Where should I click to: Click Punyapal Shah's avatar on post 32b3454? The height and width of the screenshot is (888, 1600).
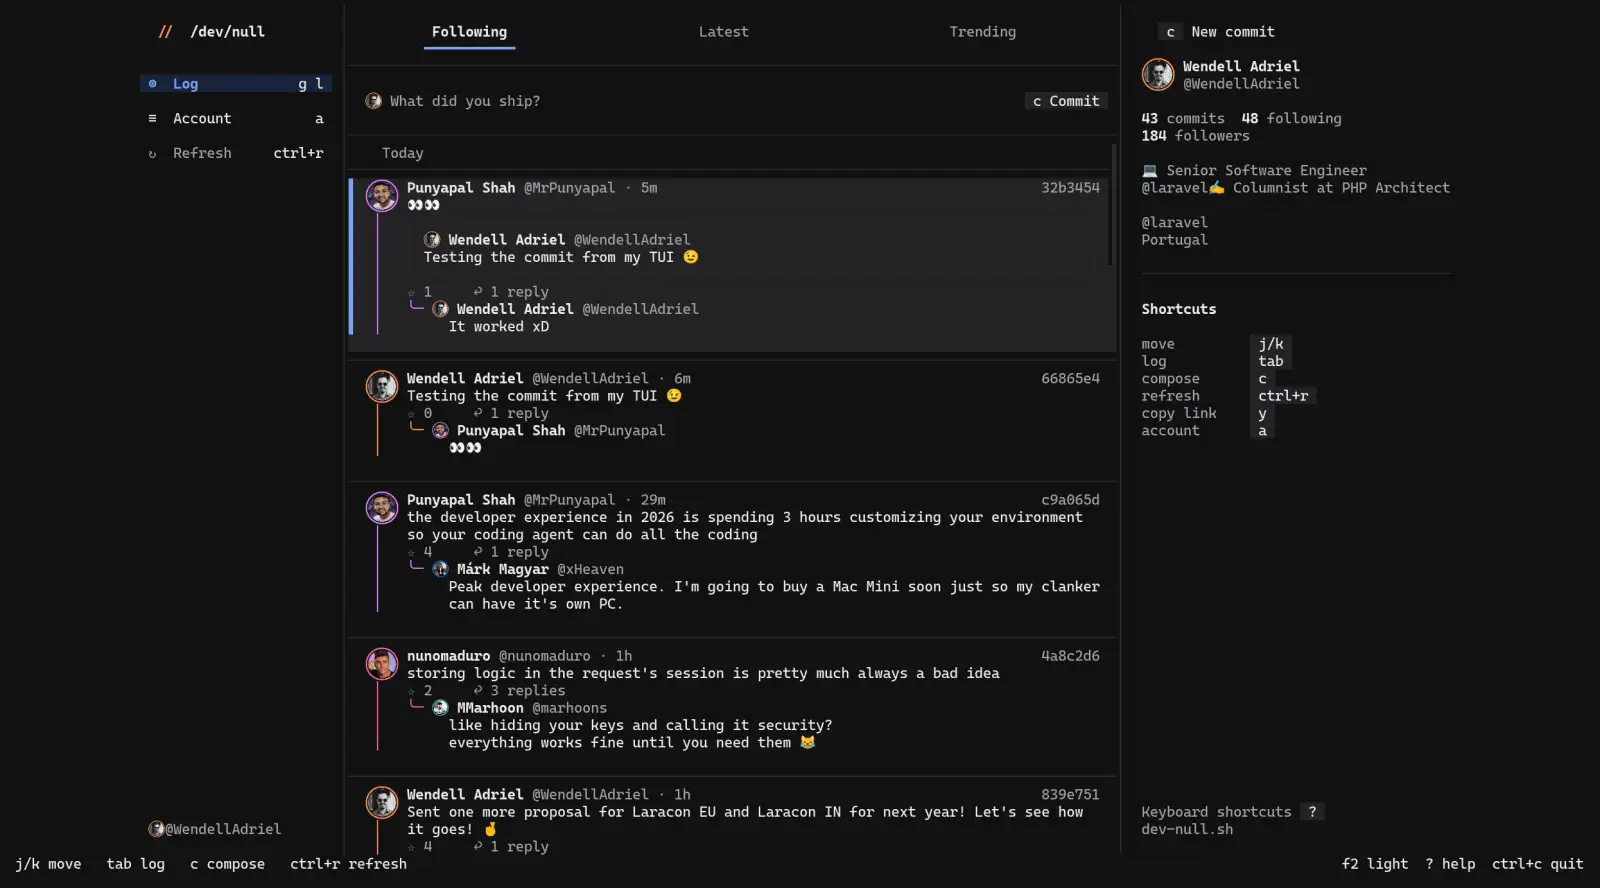pos(381,195)
